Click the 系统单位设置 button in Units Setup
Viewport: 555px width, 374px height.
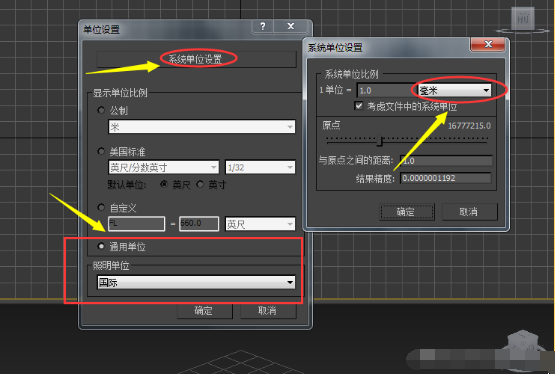[x=196, y=59]
